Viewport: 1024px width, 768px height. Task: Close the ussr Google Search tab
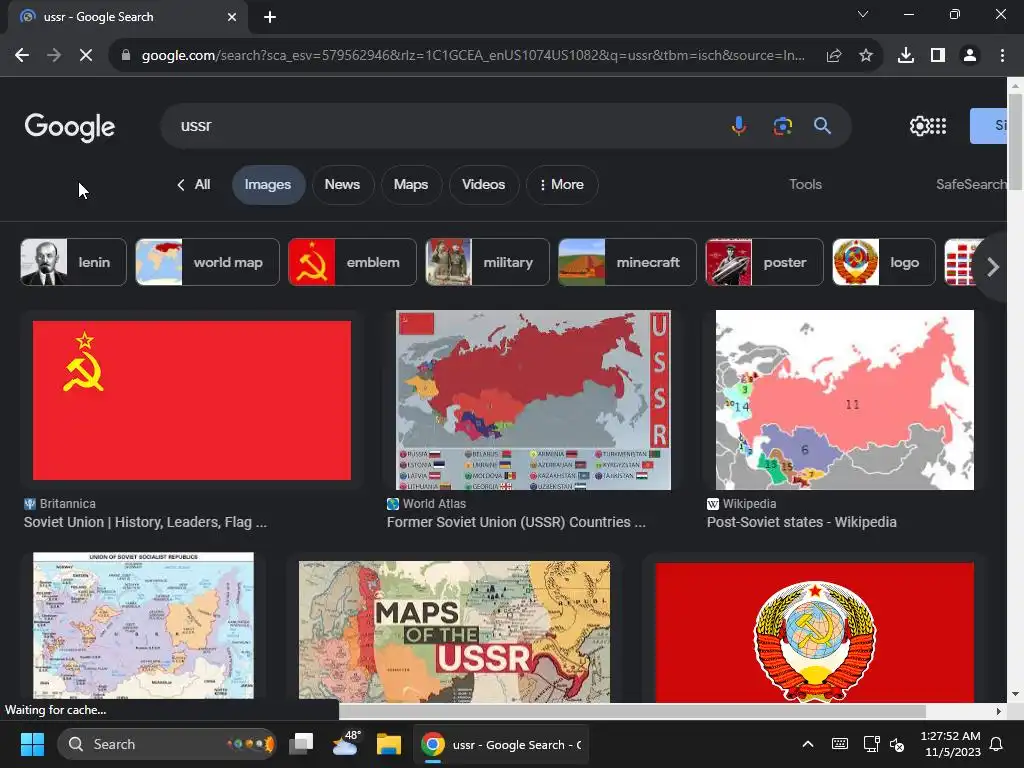(x=232, y=17)
